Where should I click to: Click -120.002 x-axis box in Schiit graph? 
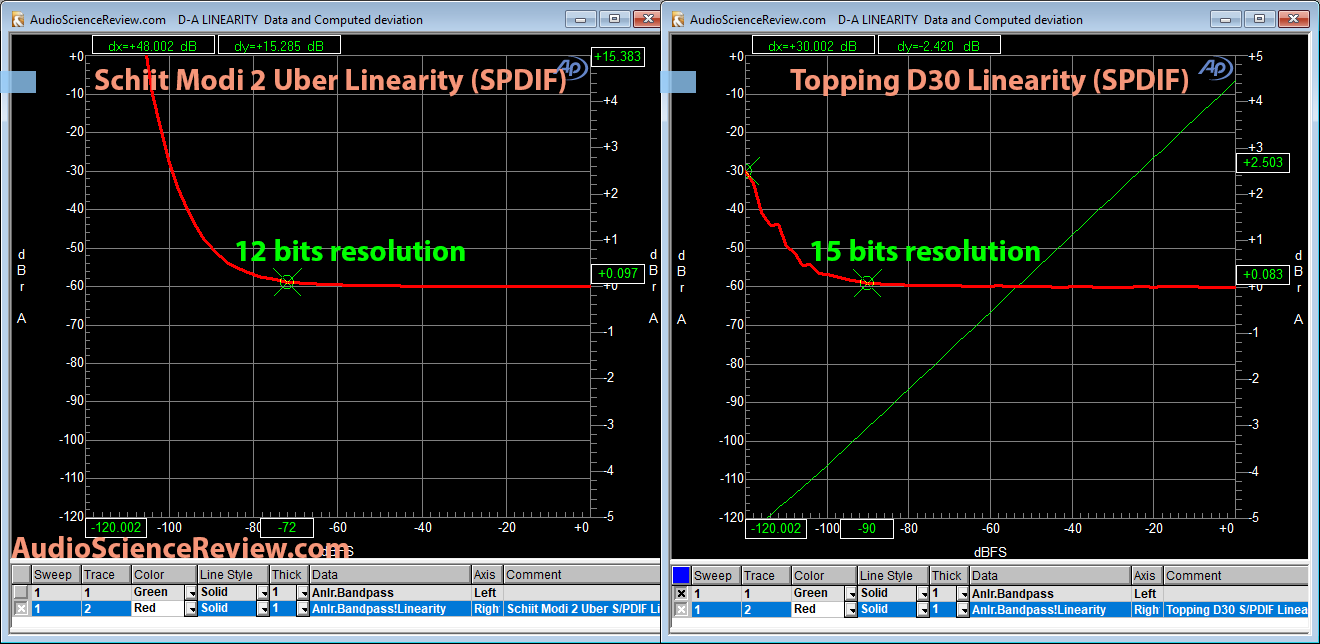point(116,528)
